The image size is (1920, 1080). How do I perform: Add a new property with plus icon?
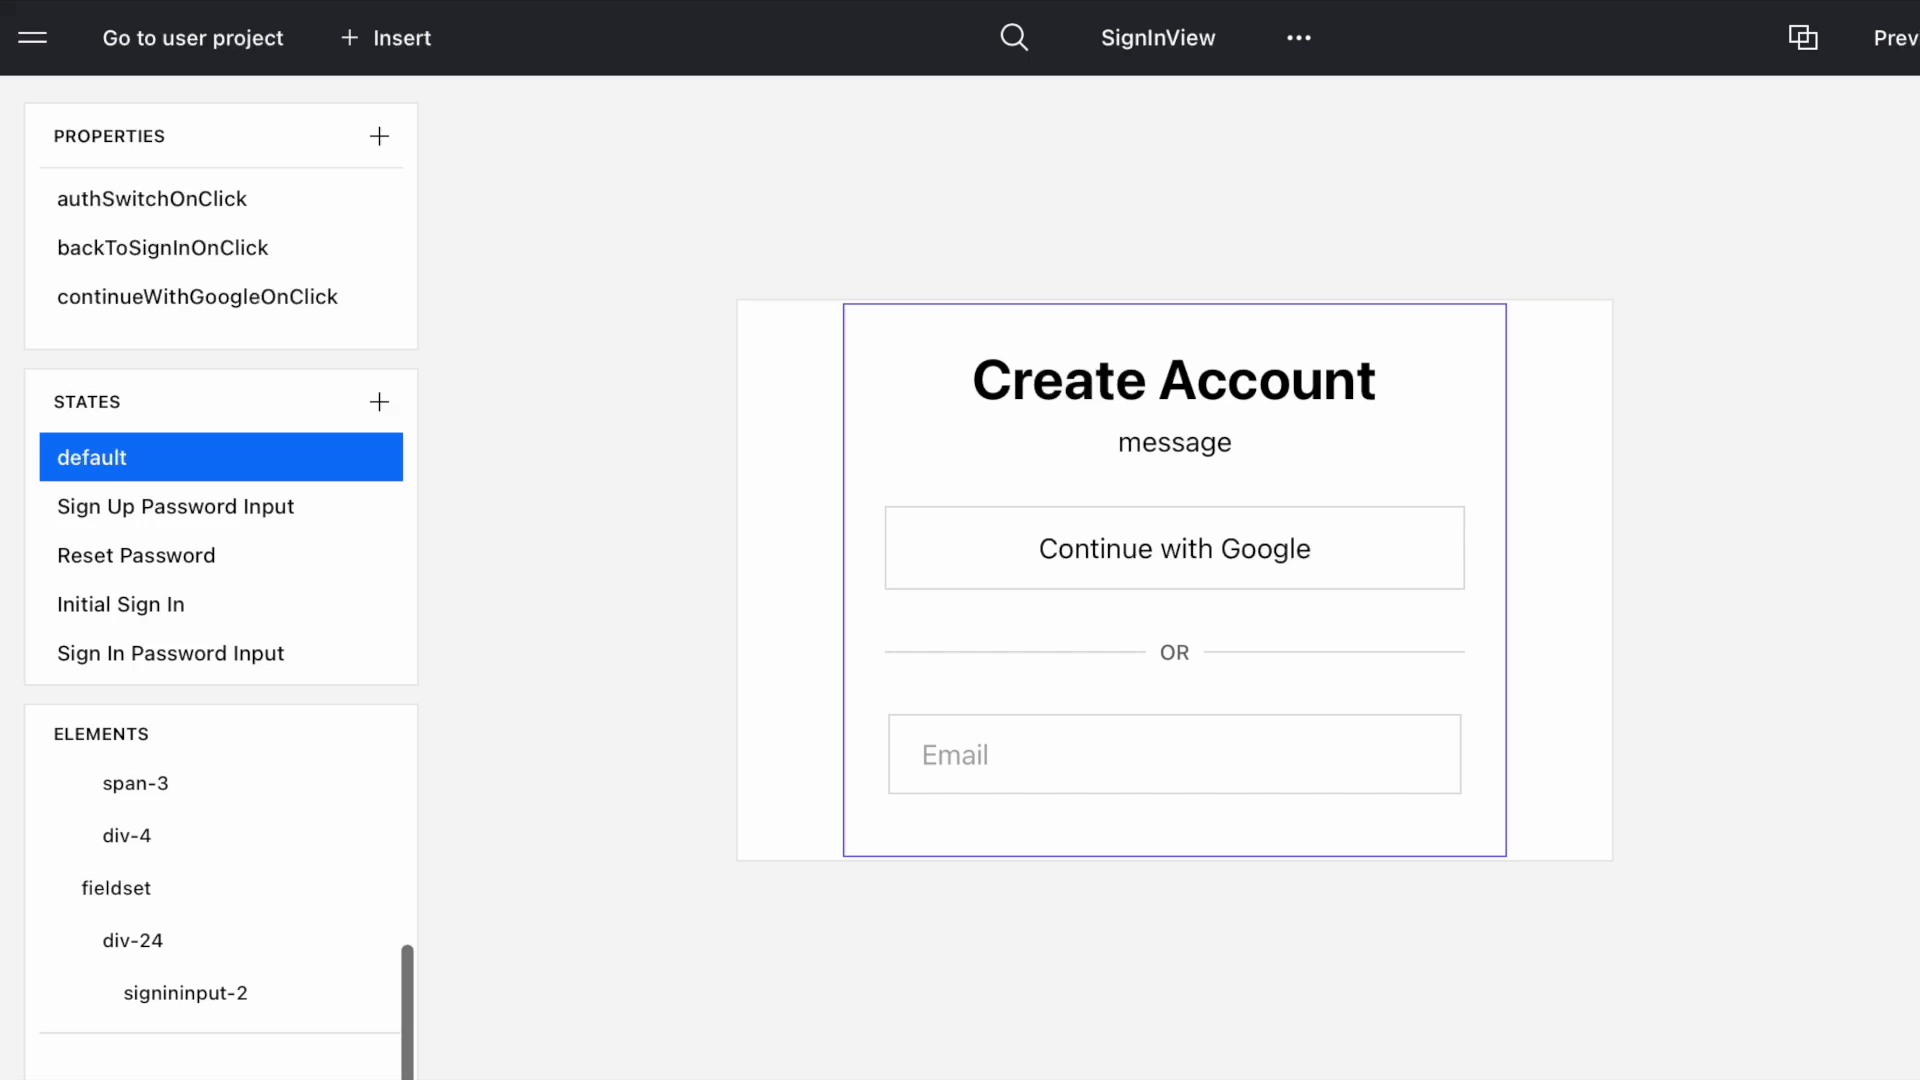(x=379, y=136)
